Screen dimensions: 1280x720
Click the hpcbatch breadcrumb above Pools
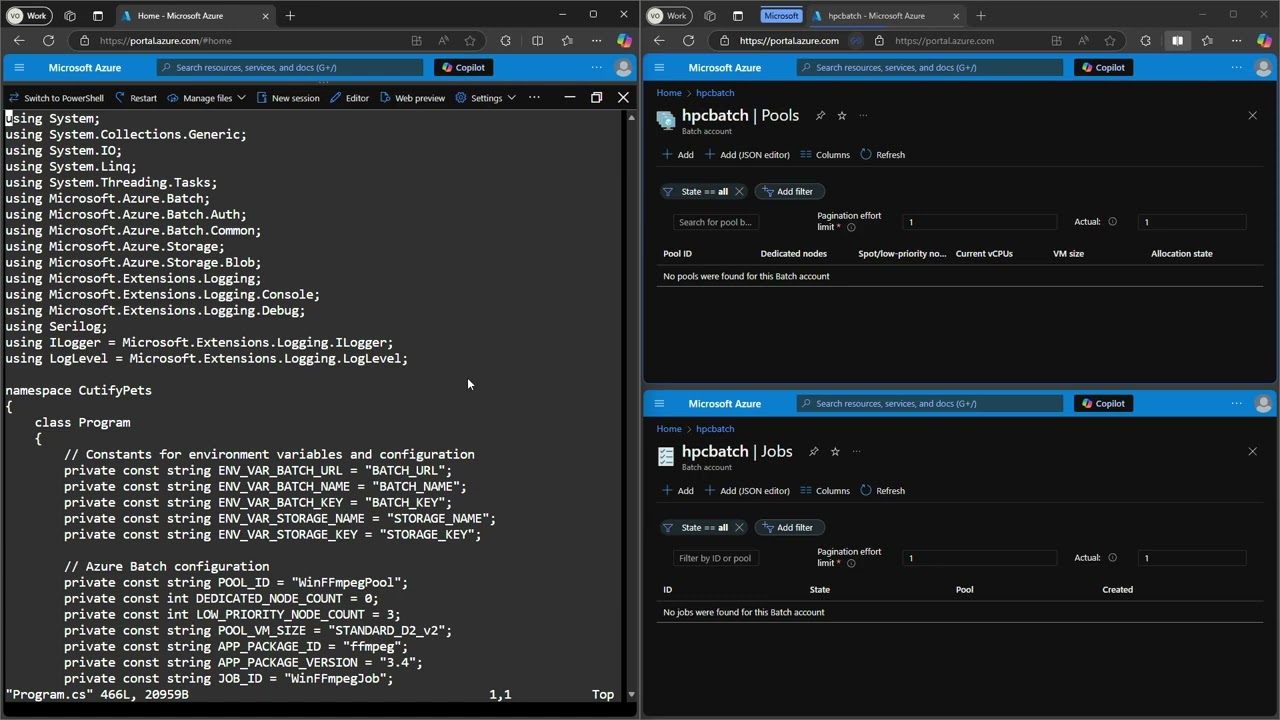coord(715,93)
